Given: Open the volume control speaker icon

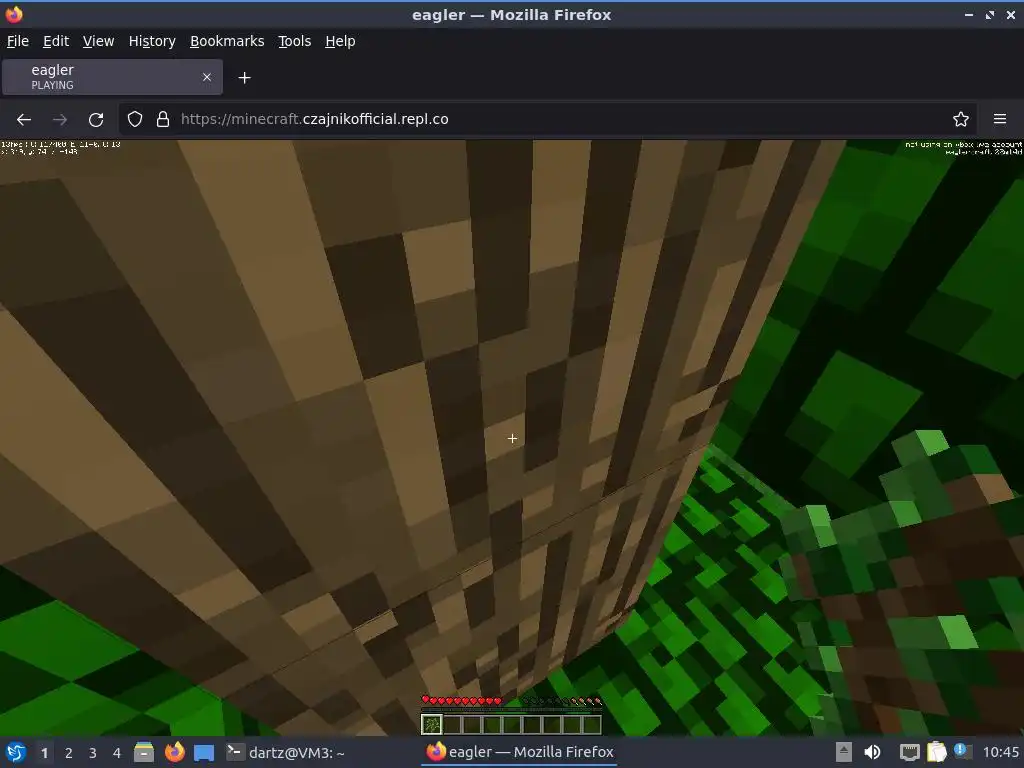Looking at the screenshot, I should (872, 752).
